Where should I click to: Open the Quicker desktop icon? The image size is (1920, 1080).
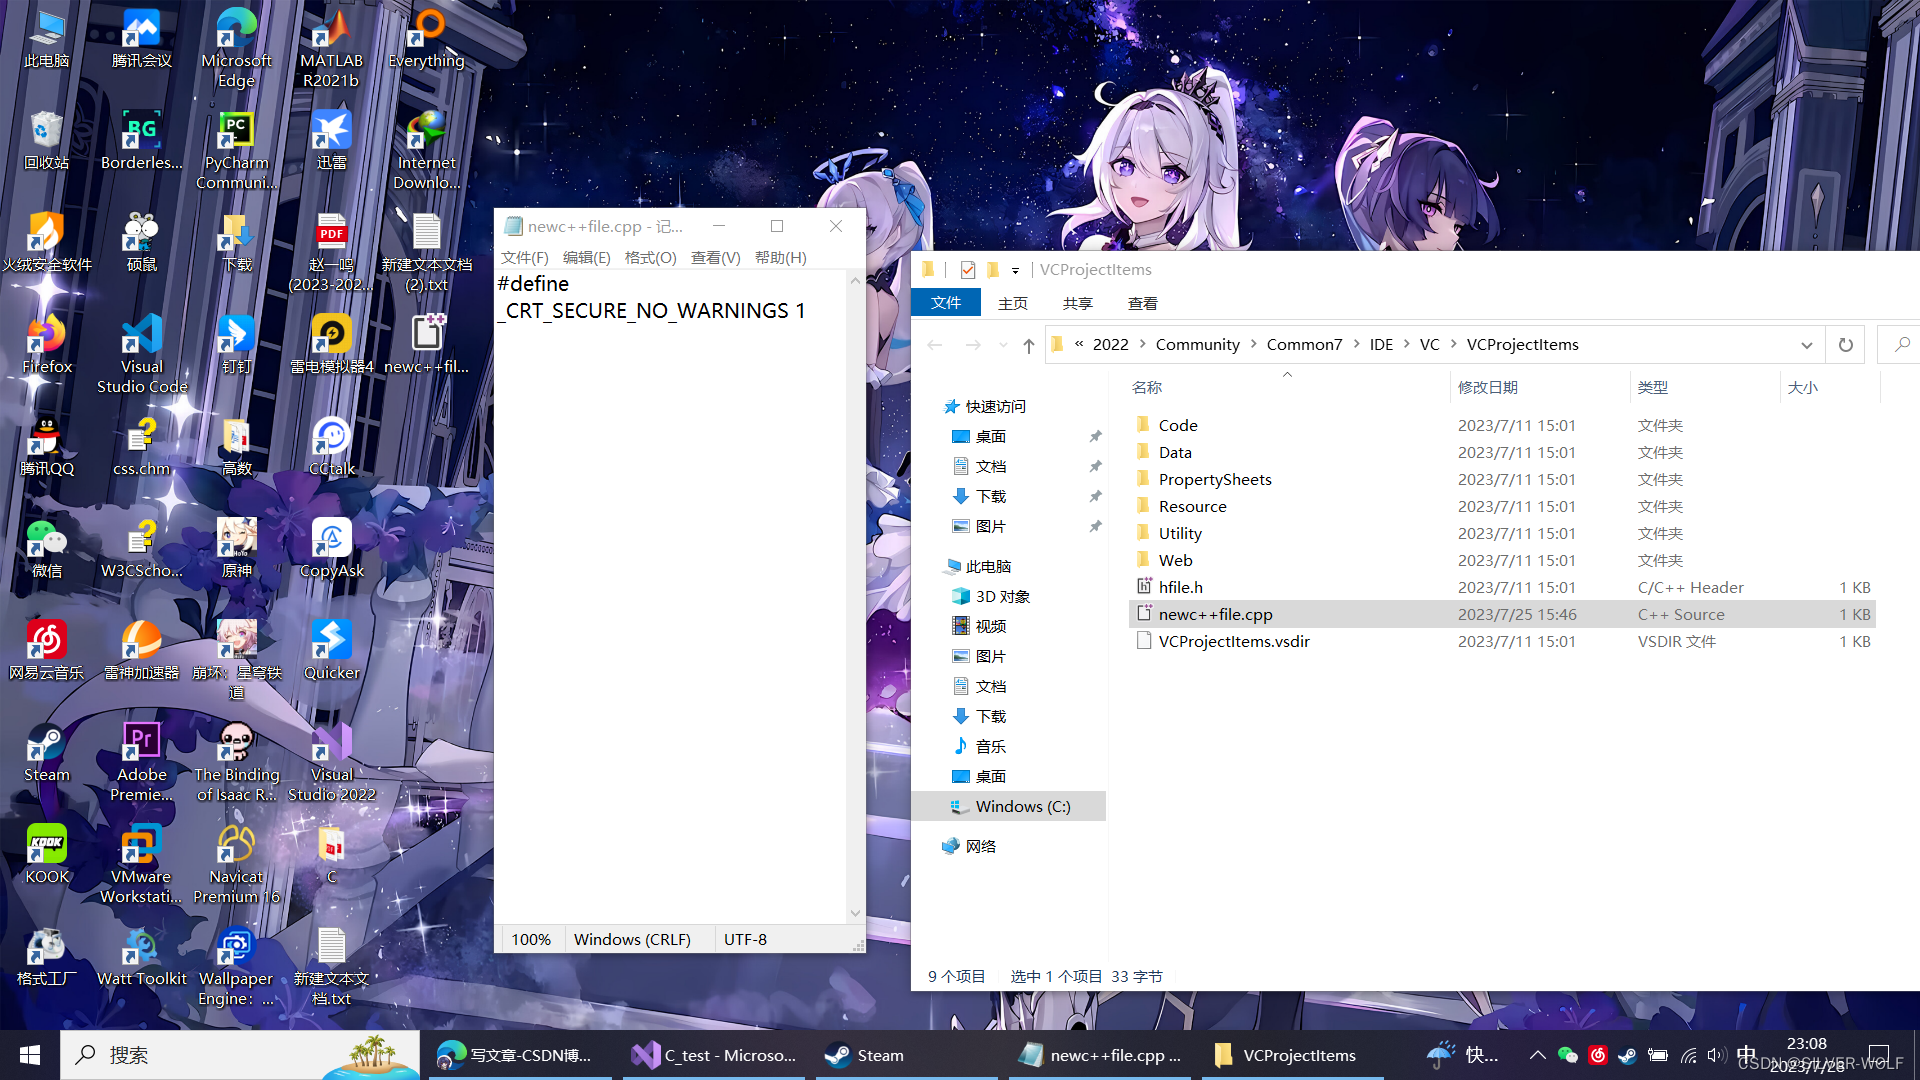tap(331, 651)
